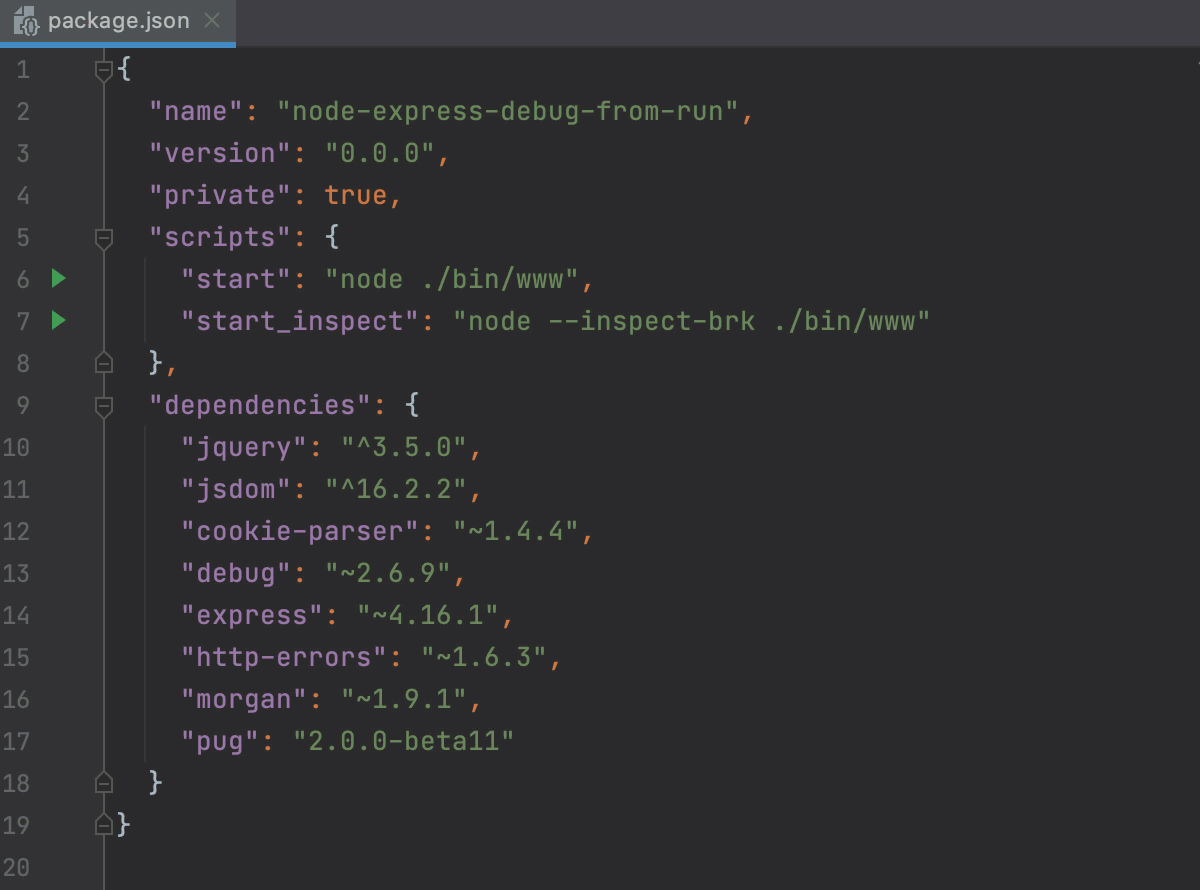
Task: Run the start_inspect script from the gutter
Action: [x=58, y=321]
